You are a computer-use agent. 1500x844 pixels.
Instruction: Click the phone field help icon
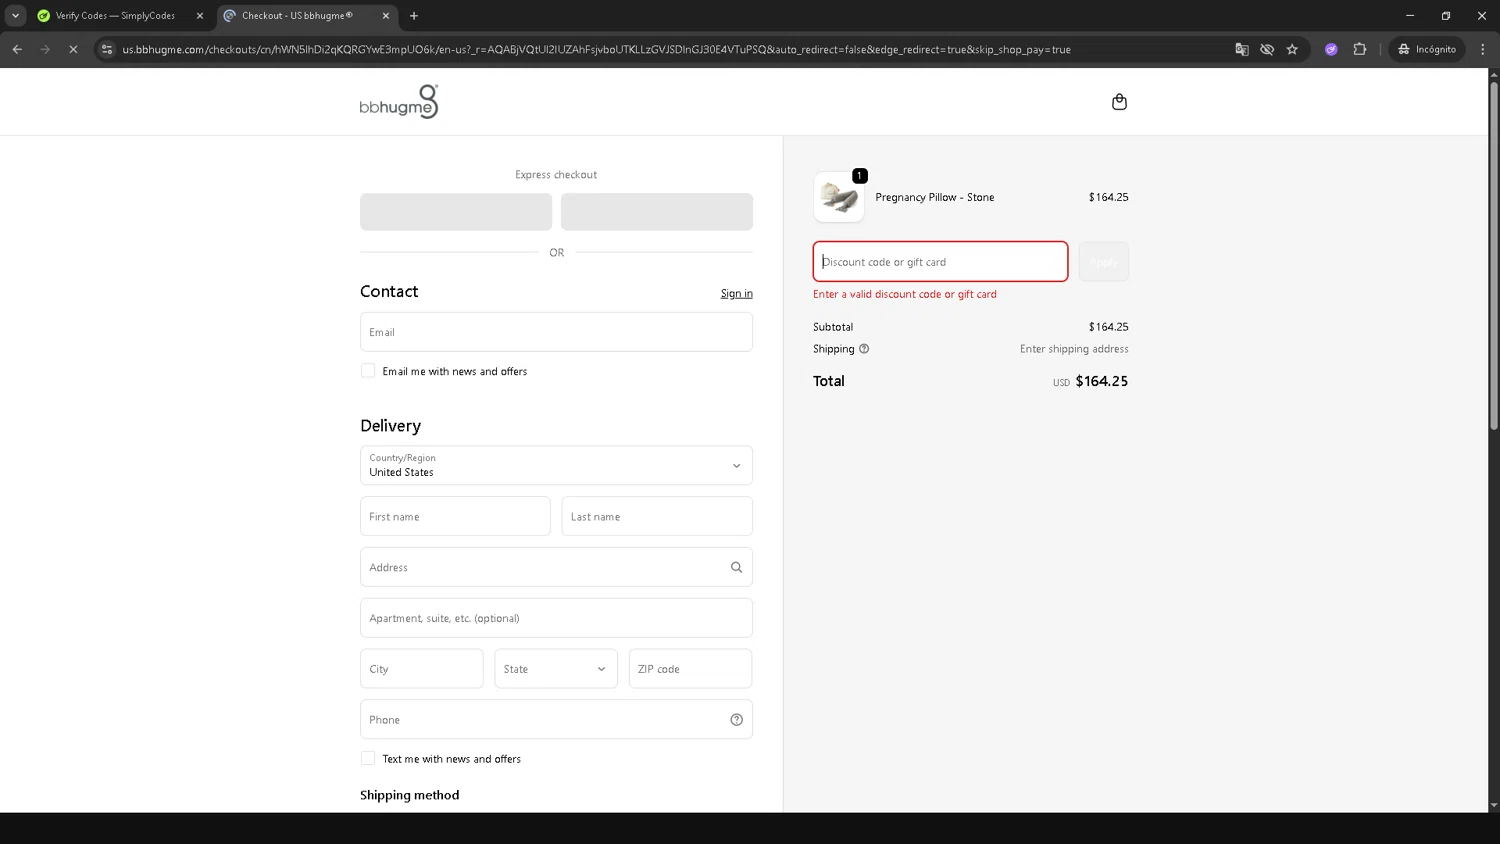[x=736, y=720]
